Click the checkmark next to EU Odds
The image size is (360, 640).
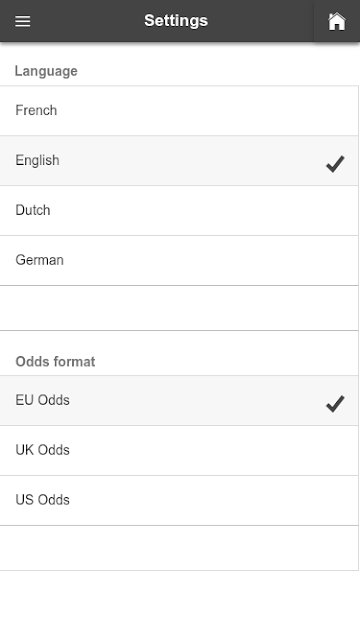coord(335,404)
